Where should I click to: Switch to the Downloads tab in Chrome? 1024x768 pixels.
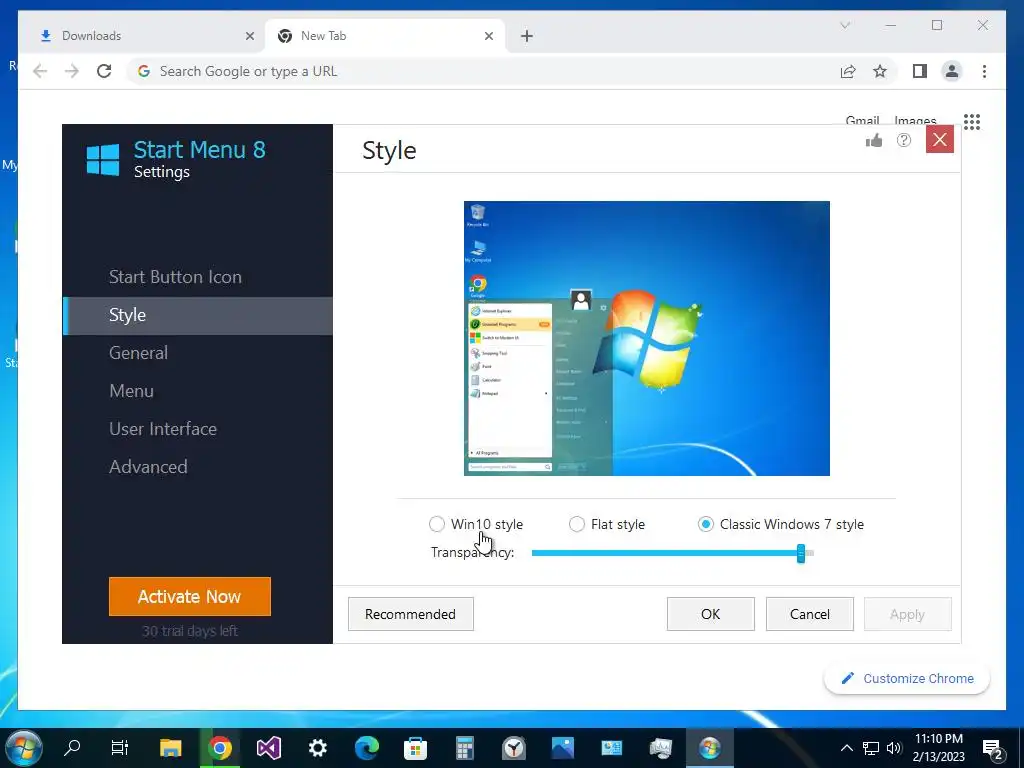coord(142,36)
